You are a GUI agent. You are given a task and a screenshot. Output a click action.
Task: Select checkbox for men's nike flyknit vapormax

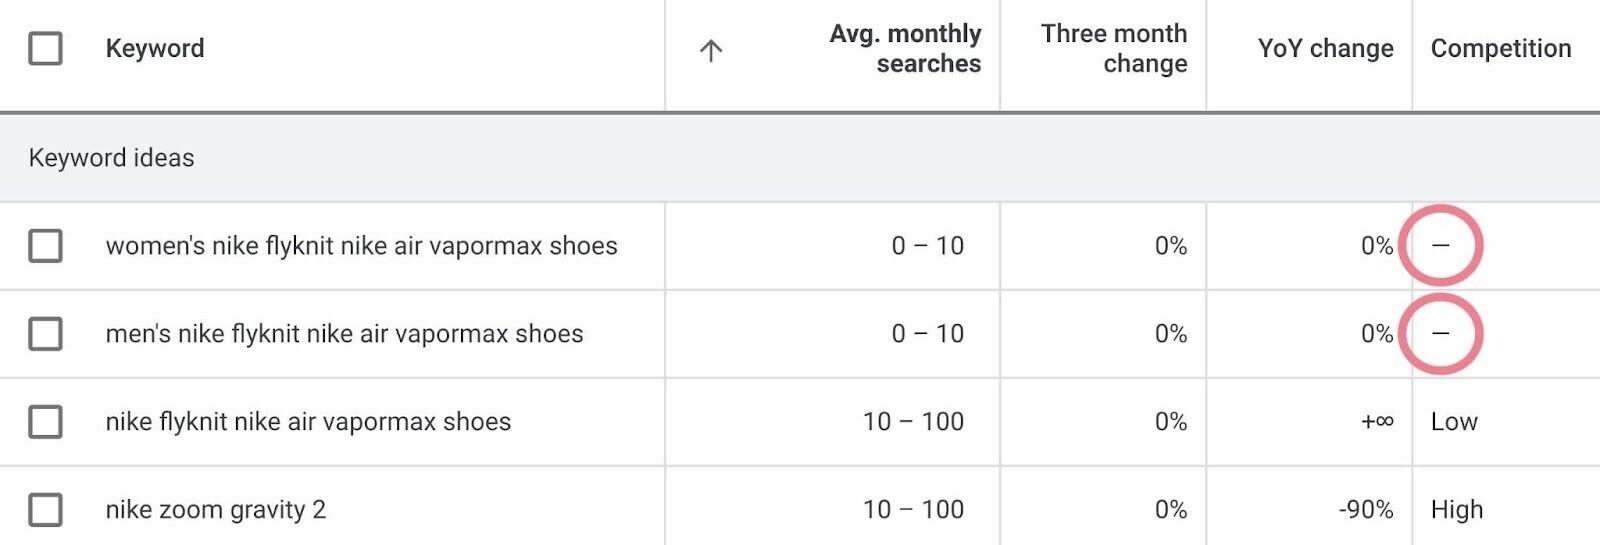pyautogui.click(x=45, y=334)
